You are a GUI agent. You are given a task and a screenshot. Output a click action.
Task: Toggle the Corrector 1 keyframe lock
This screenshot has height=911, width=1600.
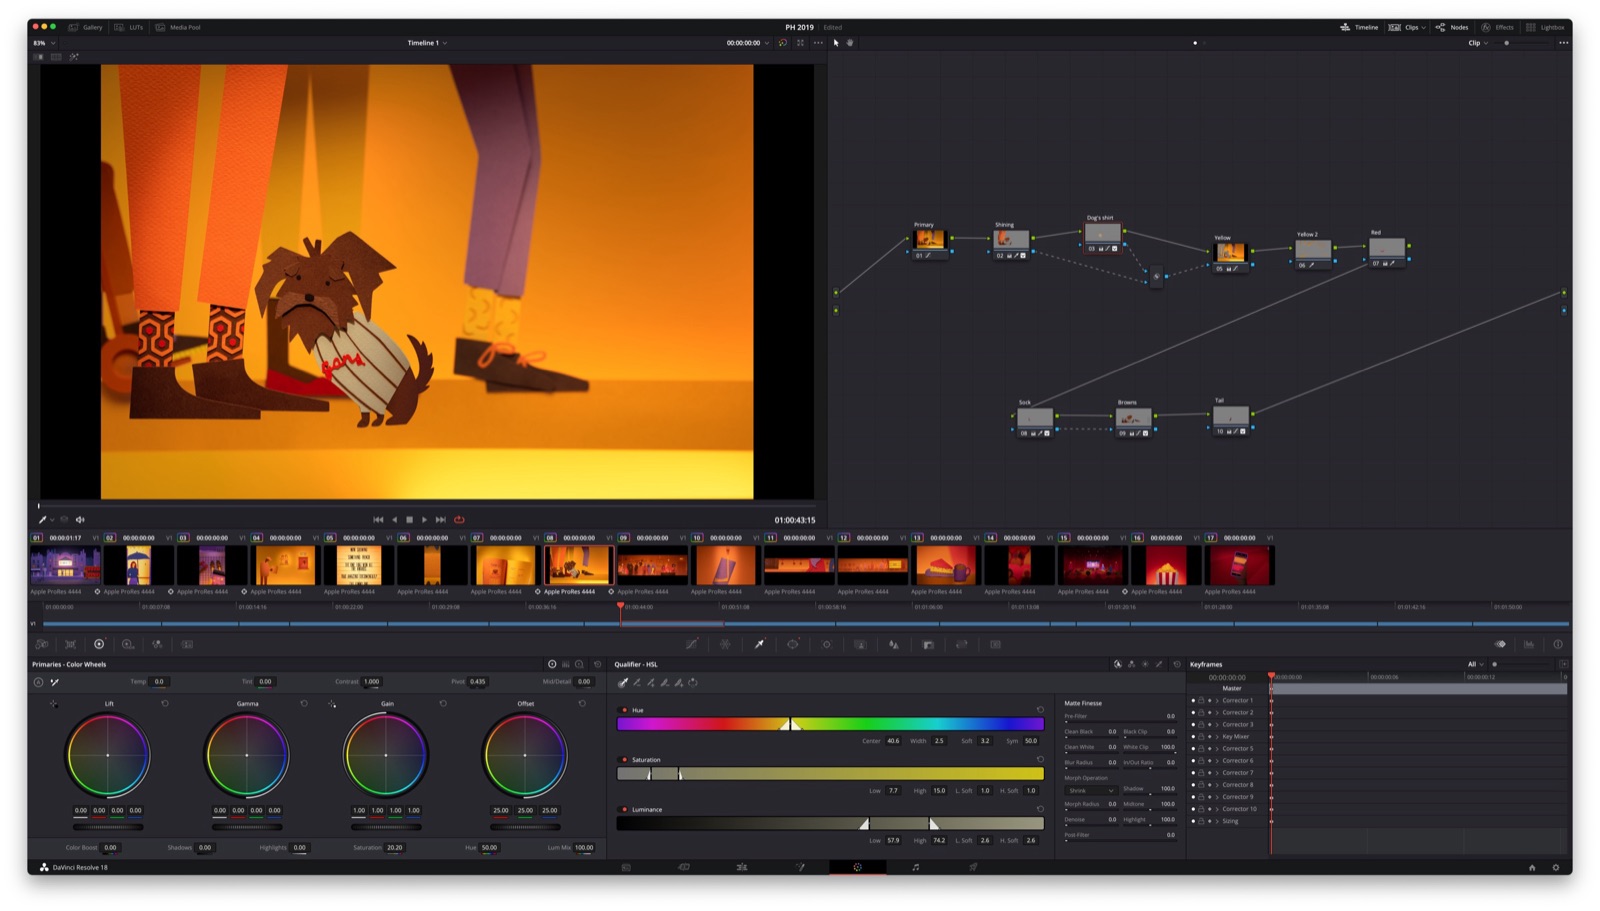tap(1201, 700)
